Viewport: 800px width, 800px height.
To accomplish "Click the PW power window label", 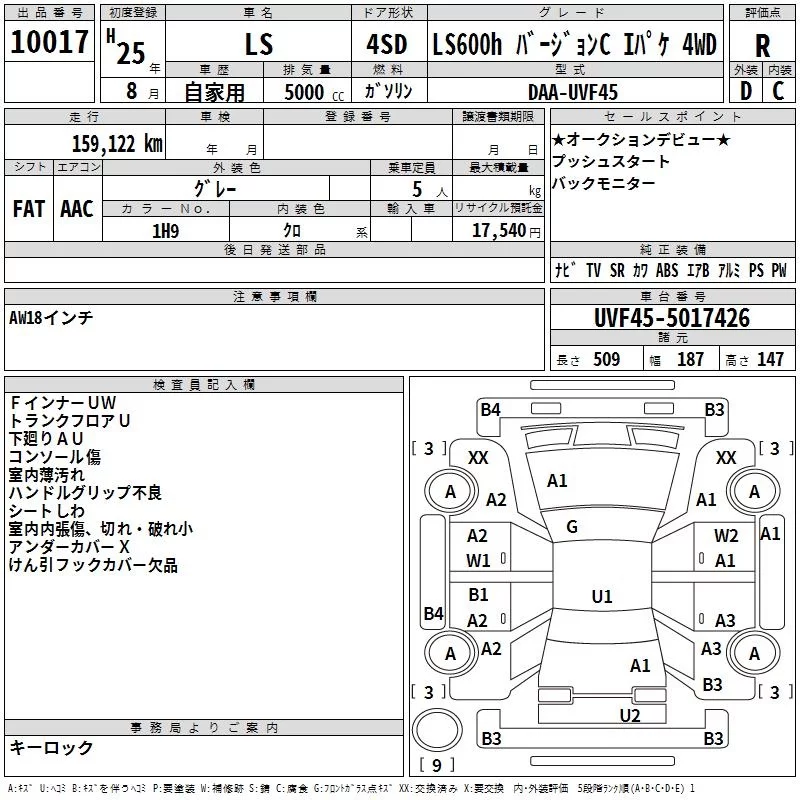I will pos(778,271).
